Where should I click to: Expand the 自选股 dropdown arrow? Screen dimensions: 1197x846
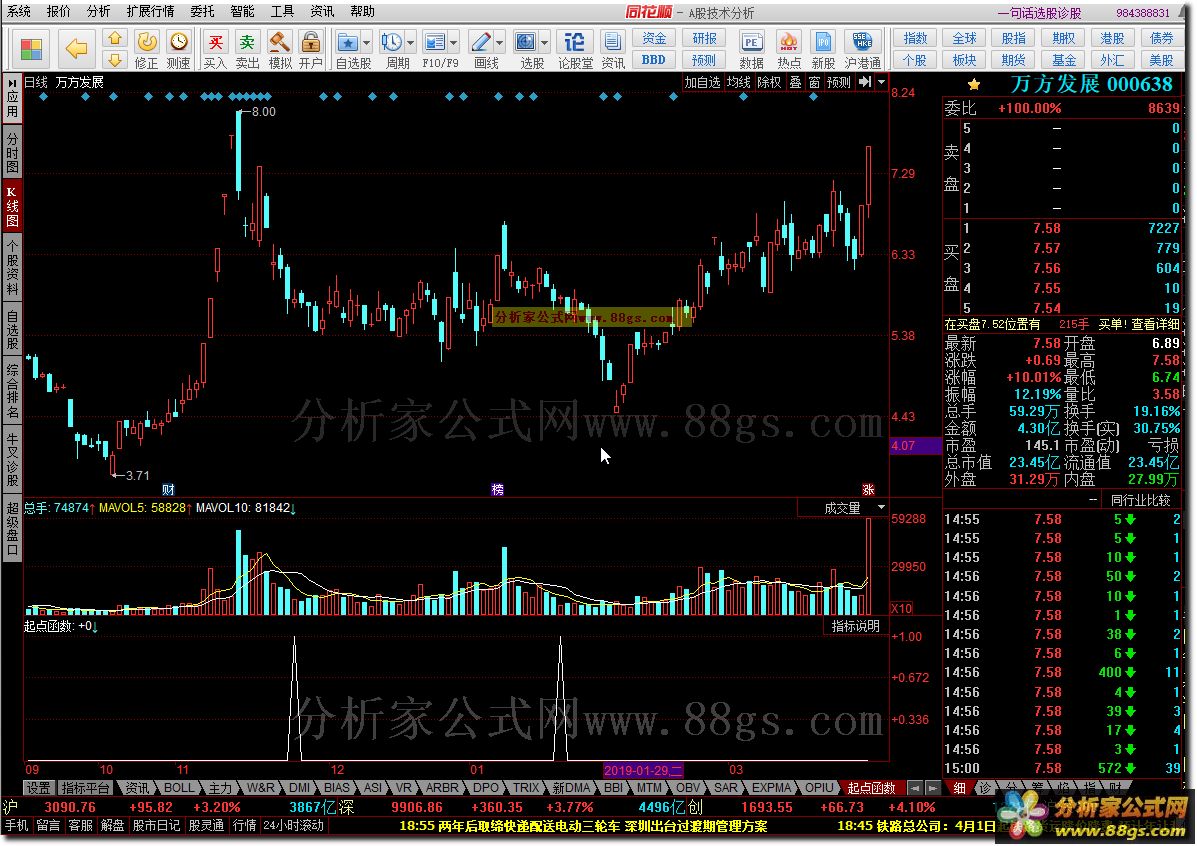coord(367,43)
